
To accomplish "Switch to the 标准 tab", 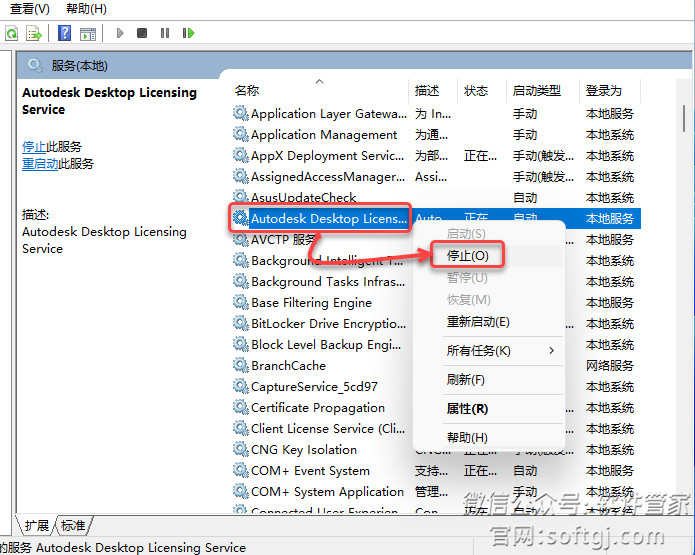I will (73, 525).
